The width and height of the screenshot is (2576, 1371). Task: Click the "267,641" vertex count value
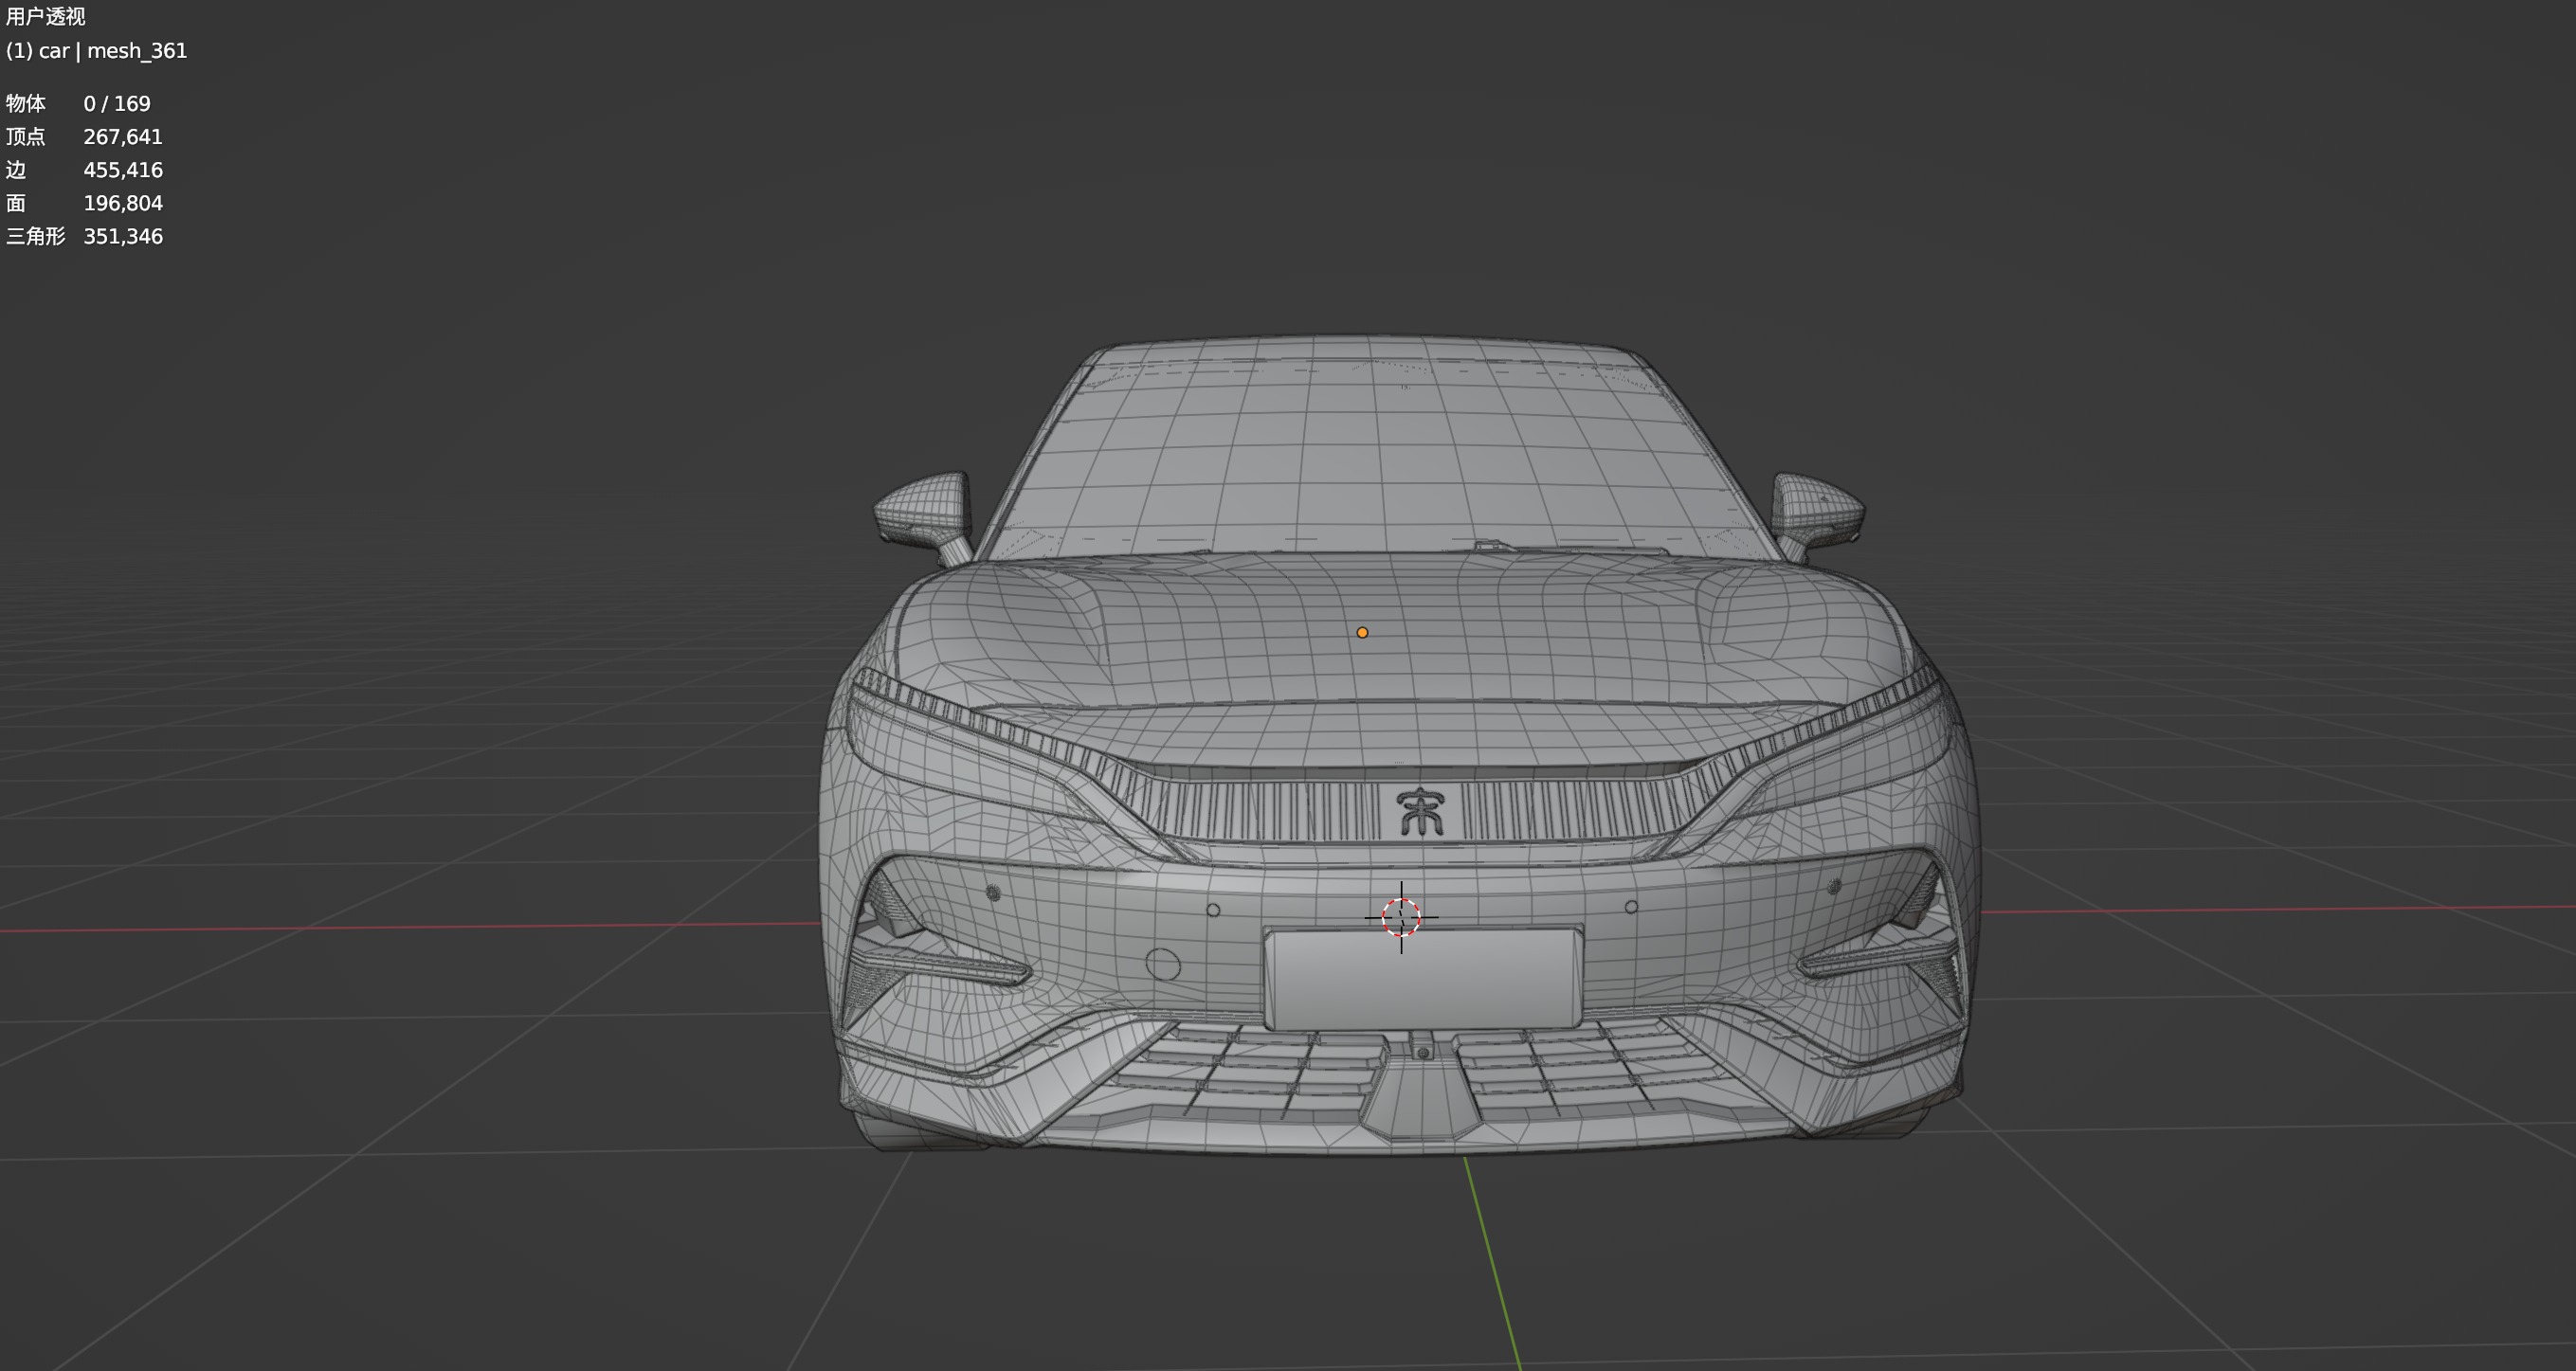[123, 137]
